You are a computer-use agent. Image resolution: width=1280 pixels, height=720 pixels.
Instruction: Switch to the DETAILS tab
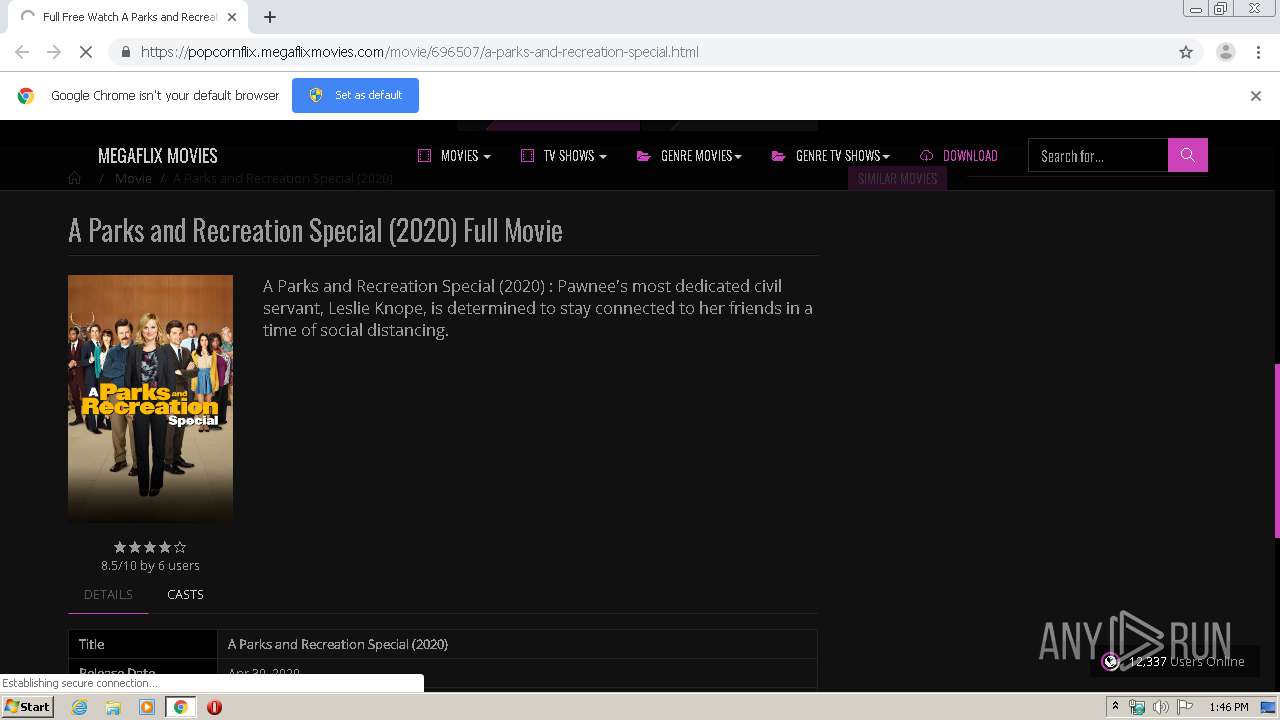click(108, 594)
